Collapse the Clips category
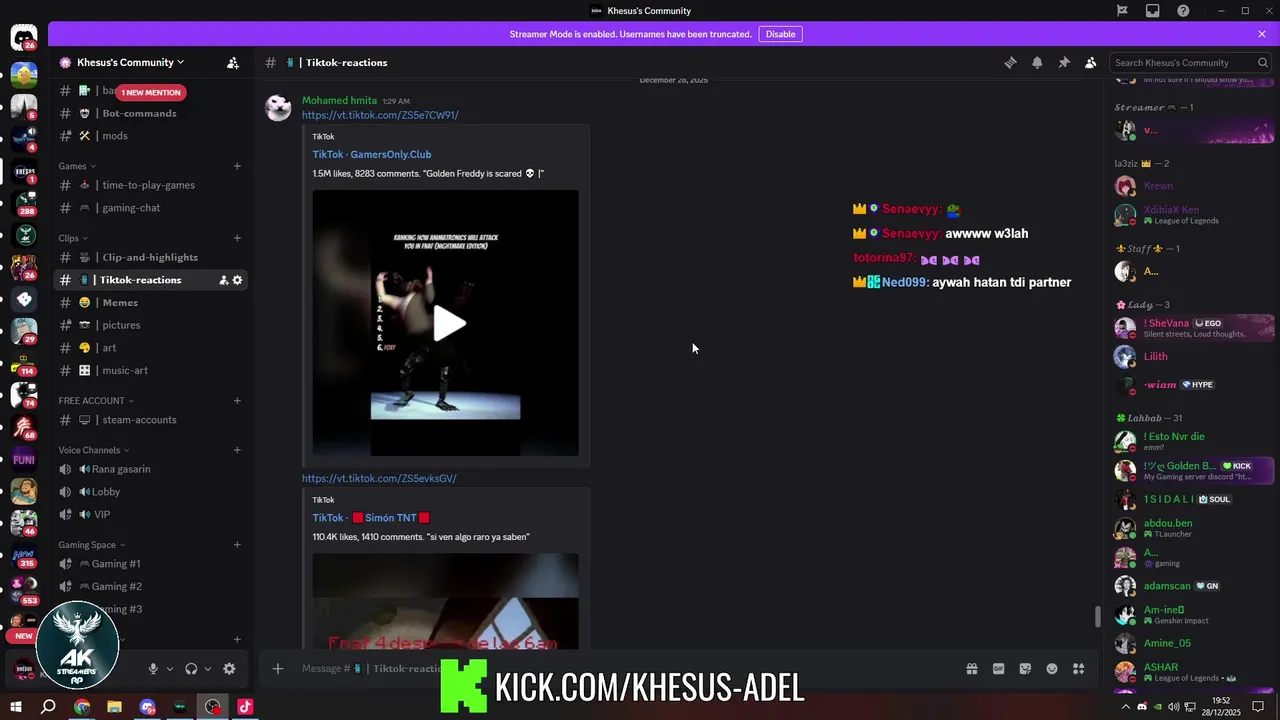This screenshot has height=720, width=1280. pos(74,238)
